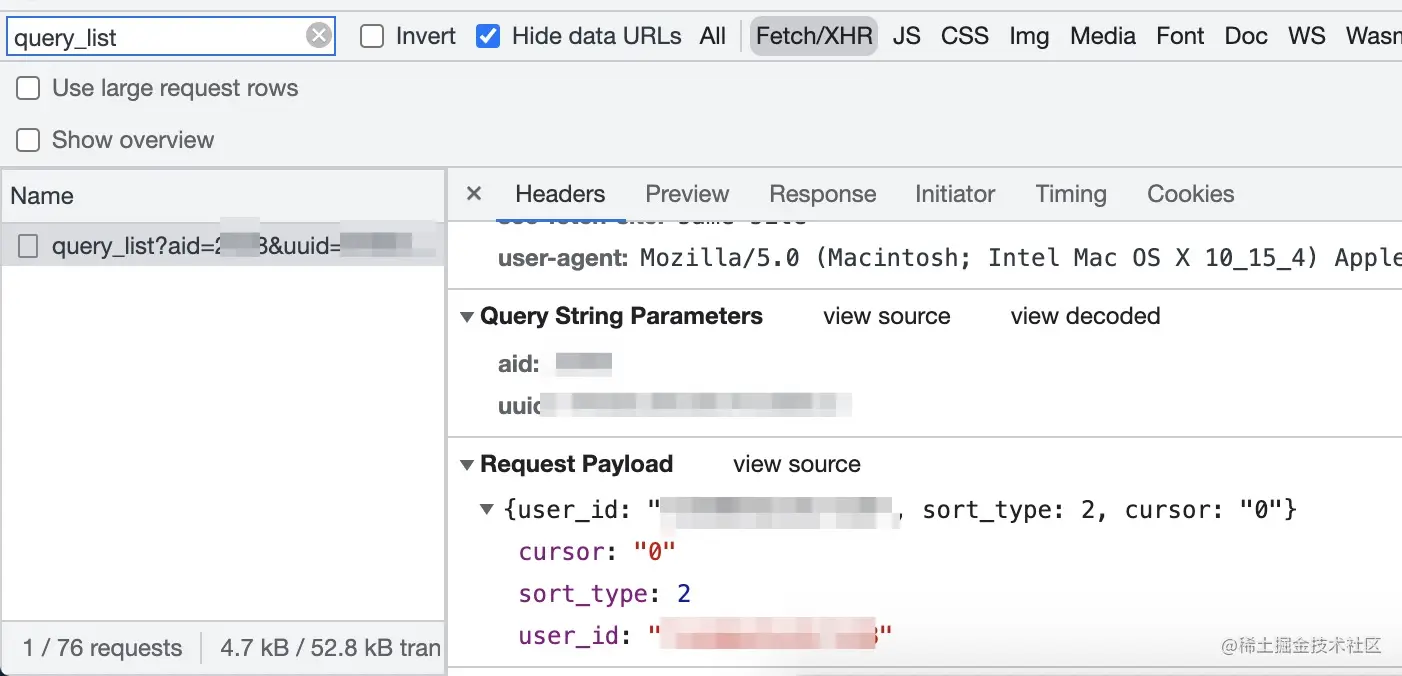Filter requests by WS
The width and height of the screenshot is (1402, 676).
(1307, 37)
